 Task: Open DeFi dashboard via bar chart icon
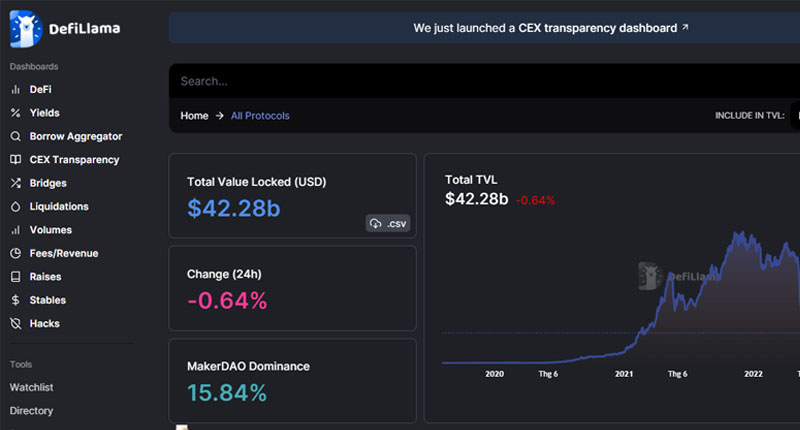(16, 89)
